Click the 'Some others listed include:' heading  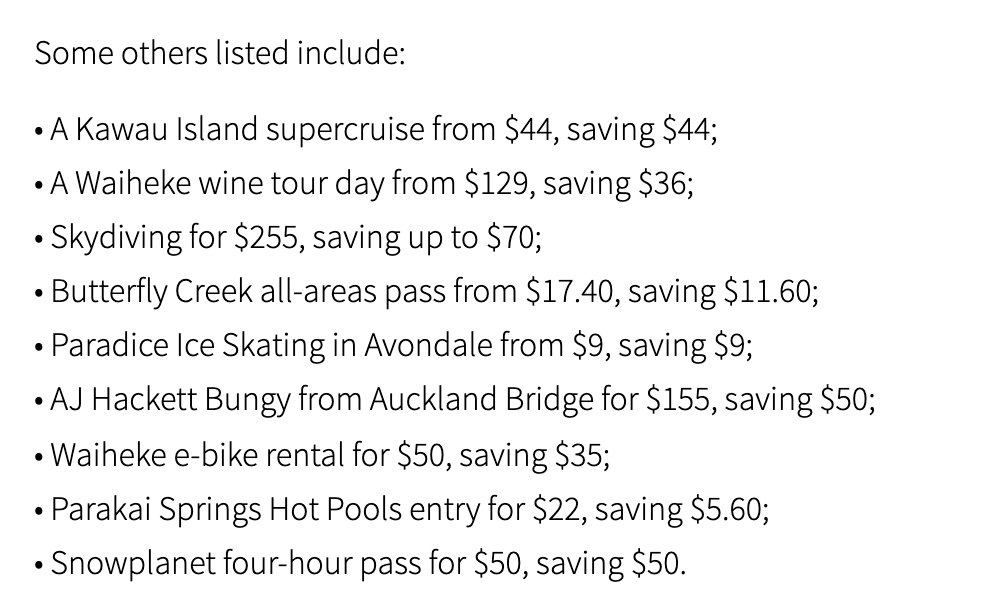[x=220, y=53]
